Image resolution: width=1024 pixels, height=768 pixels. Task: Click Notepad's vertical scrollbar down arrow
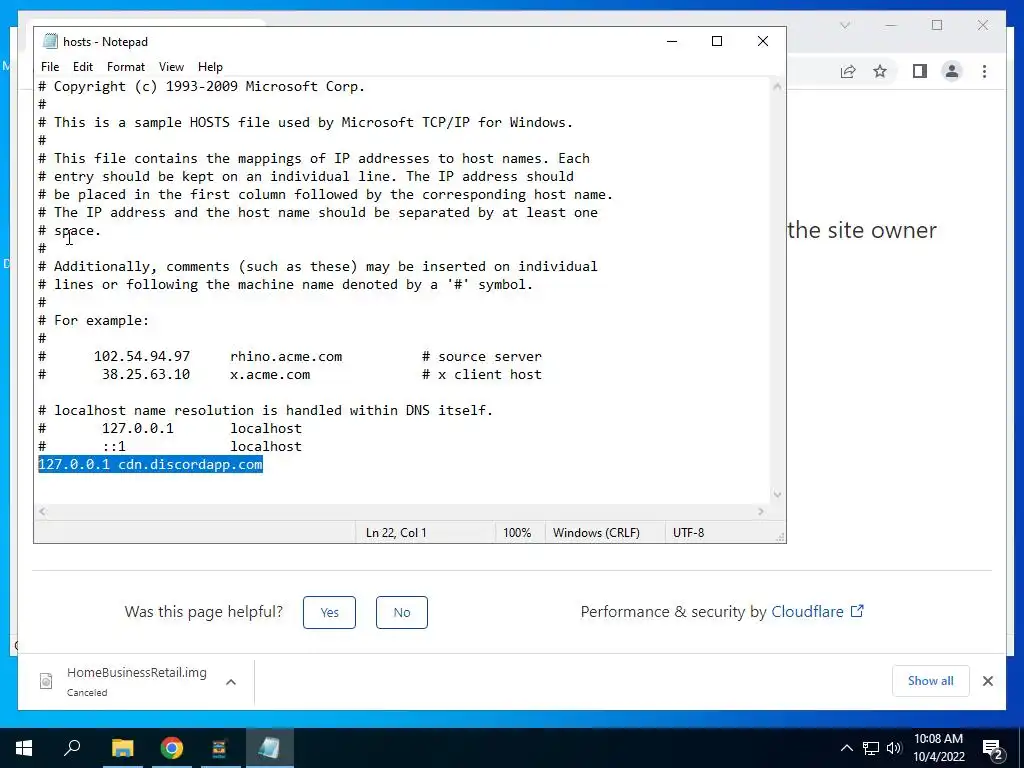777,494
